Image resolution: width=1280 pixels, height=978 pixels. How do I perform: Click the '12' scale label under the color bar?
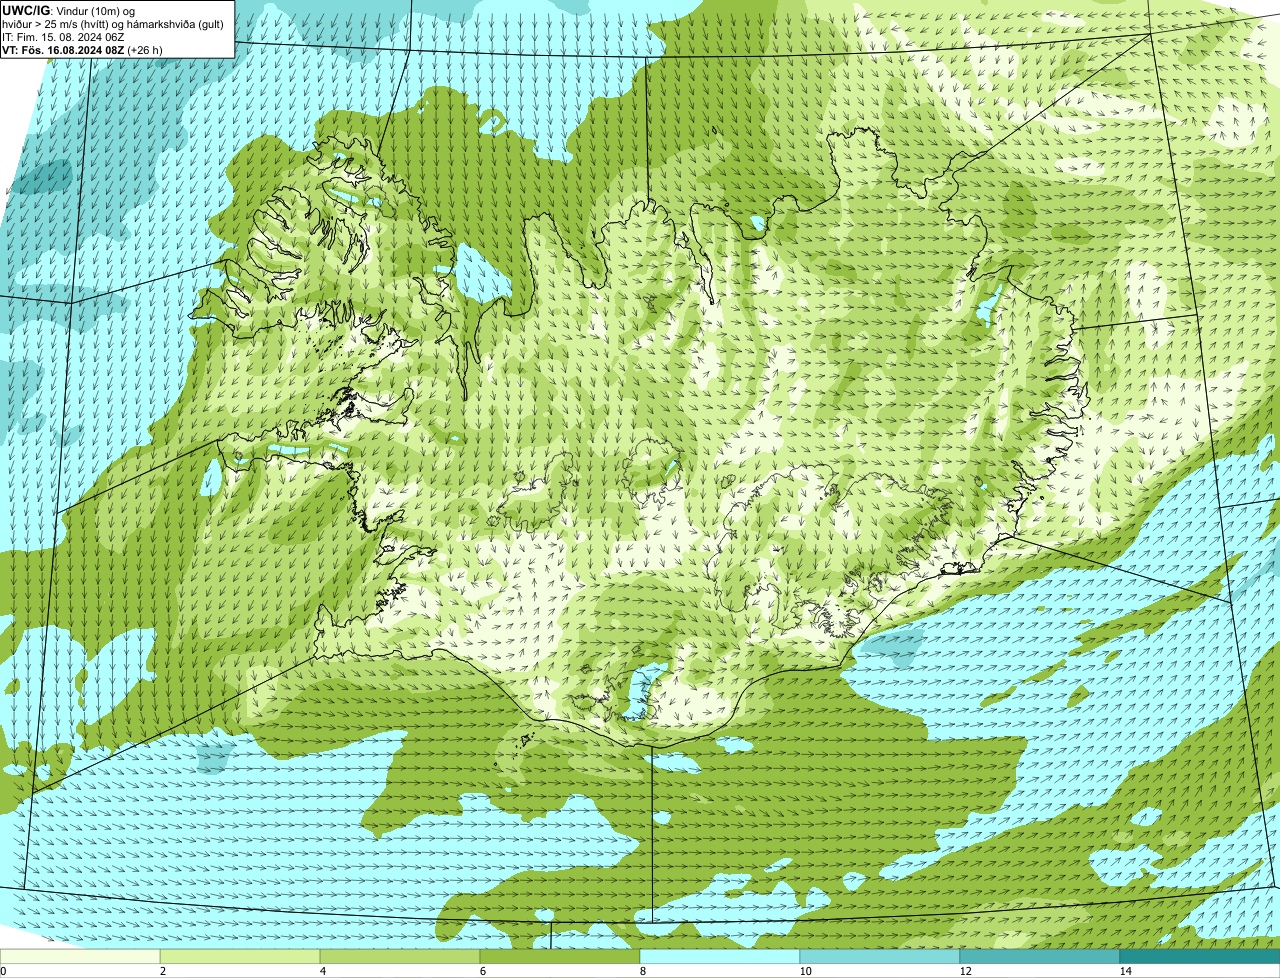[965, 971]
